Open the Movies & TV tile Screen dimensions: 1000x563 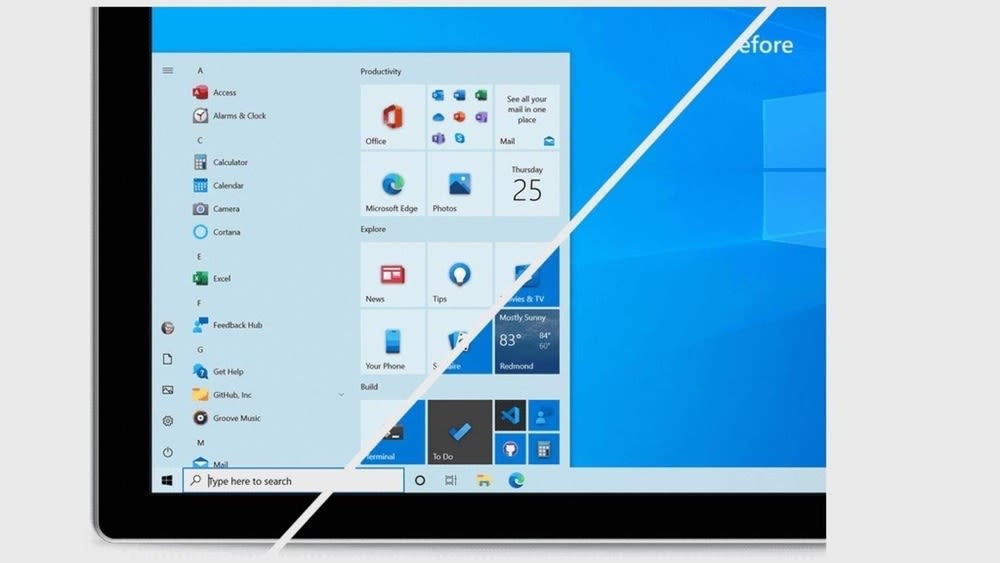527,275
